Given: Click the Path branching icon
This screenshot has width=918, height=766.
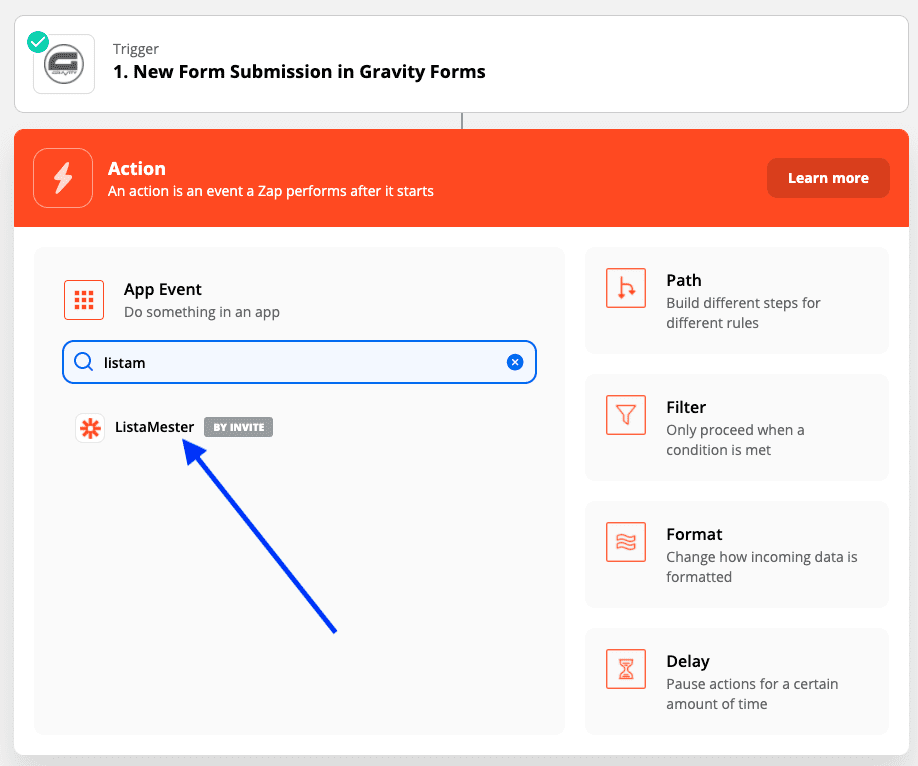Looking at the screenshot, I should coord(626,288).
